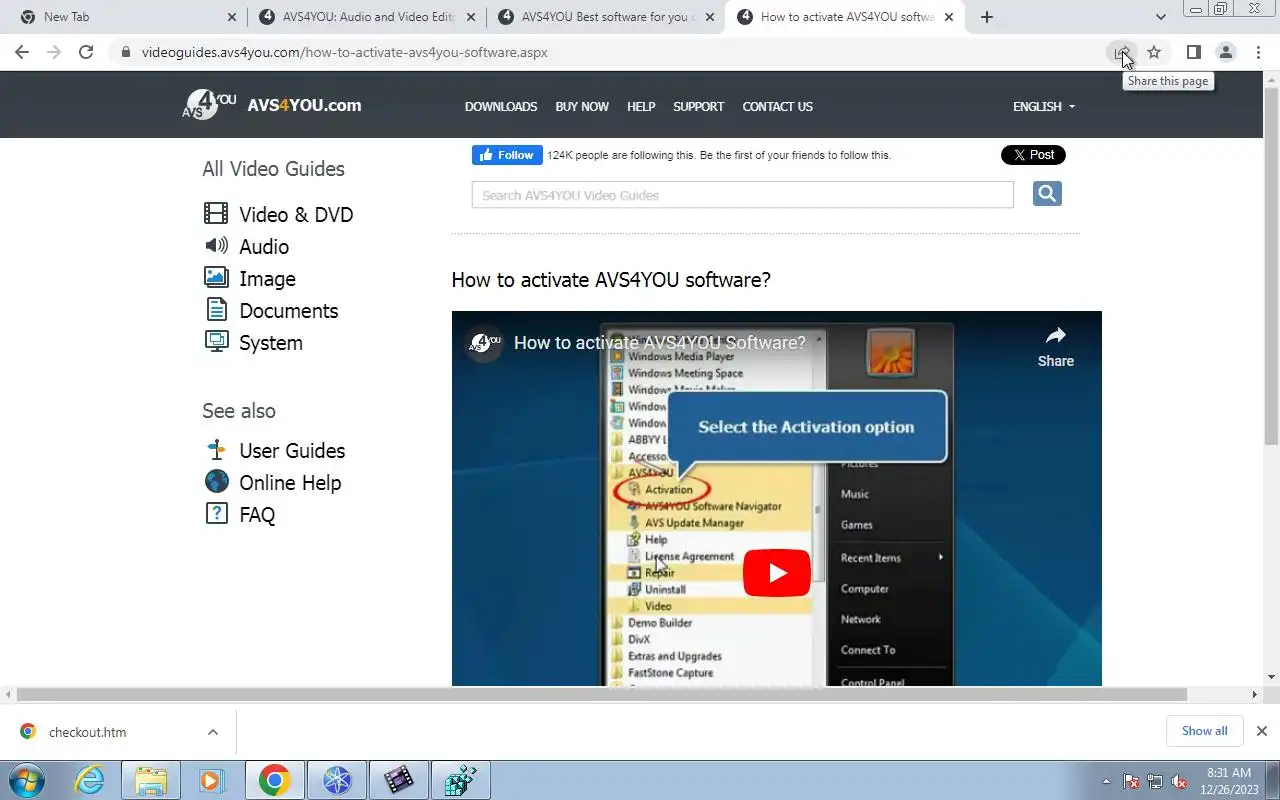Open the Documents guides category
Screen dimensions: 1280x800
[288, 310]
